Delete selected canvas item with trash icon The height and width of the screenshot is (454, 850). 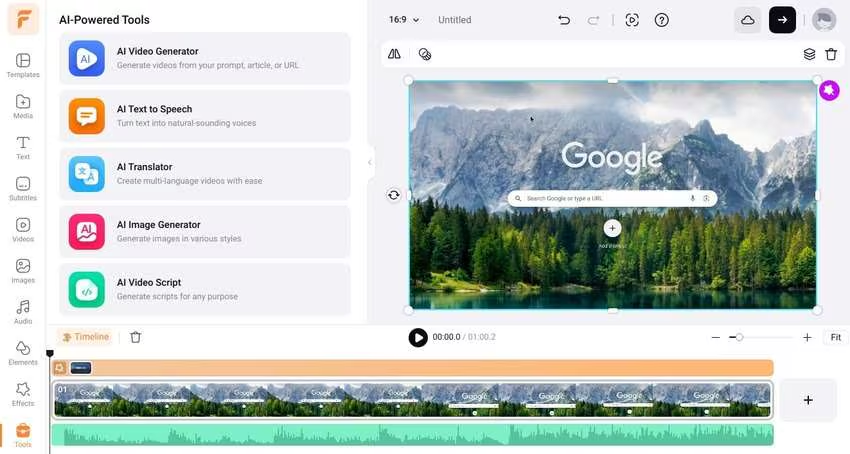point(831,54)
